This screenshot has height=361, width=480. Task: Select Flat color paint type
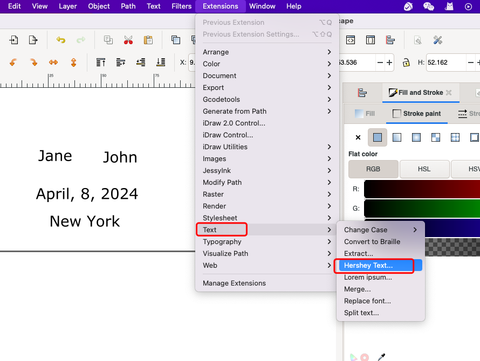(x=377, y=137)
